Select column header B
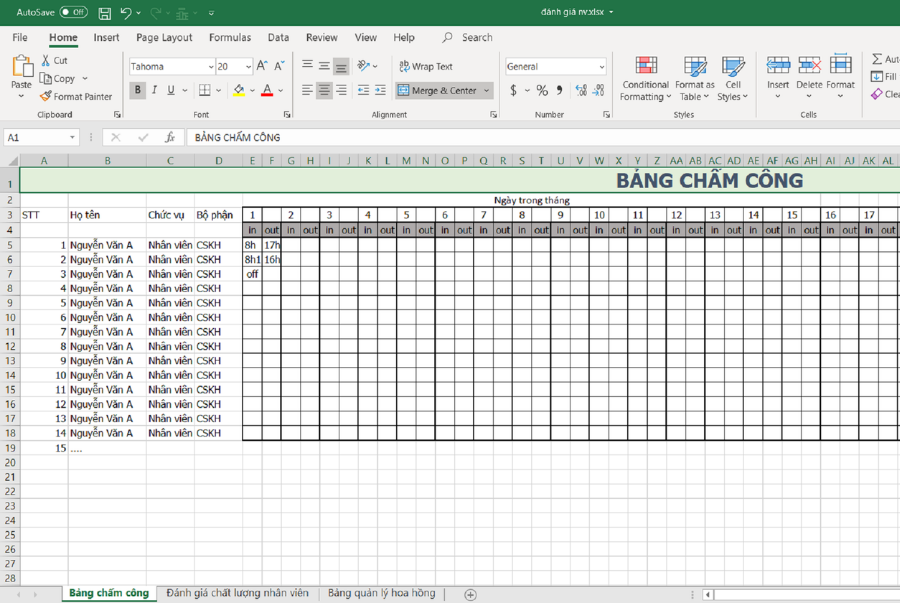Image resolution: width=900 pixels, height=603 pixels. tap(107, 161)
